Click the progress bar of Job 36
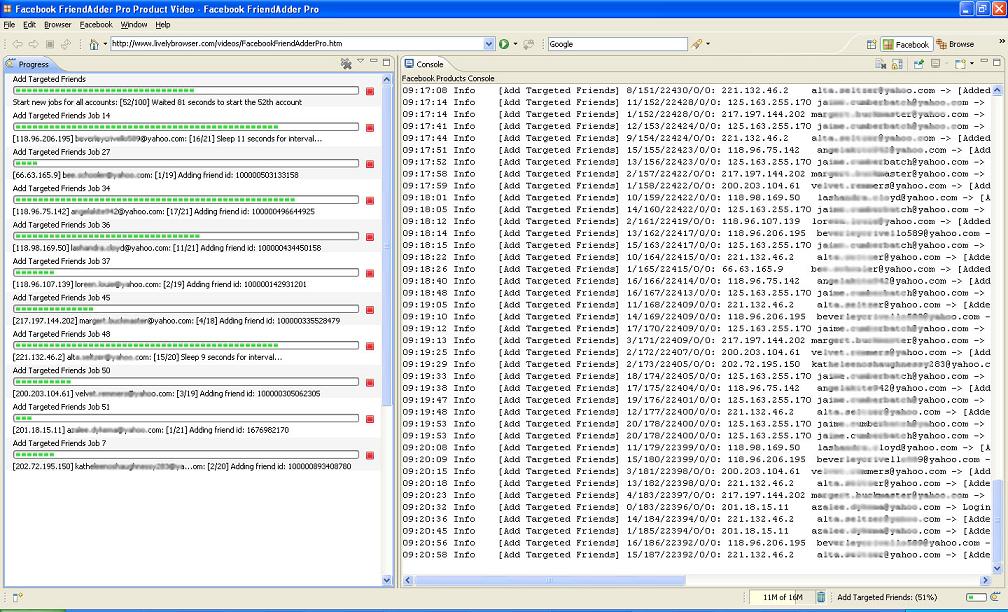The image size is (1008, 612). (186, 236)
